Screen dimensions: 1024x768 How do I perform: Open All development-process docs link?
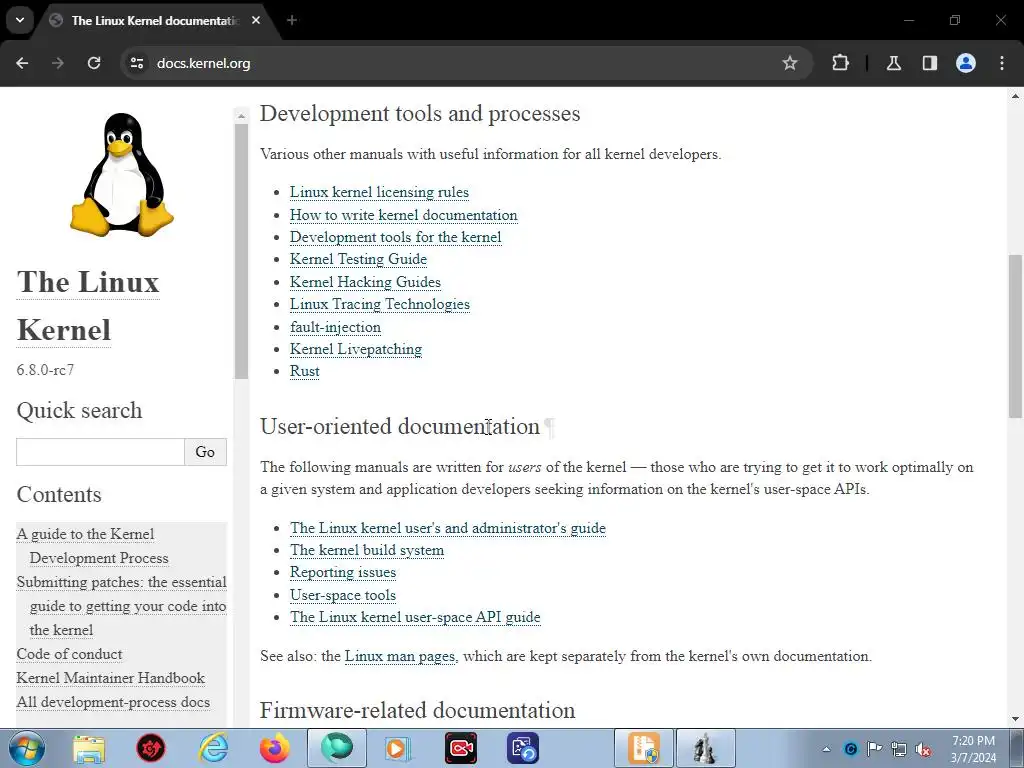[113, 703]
